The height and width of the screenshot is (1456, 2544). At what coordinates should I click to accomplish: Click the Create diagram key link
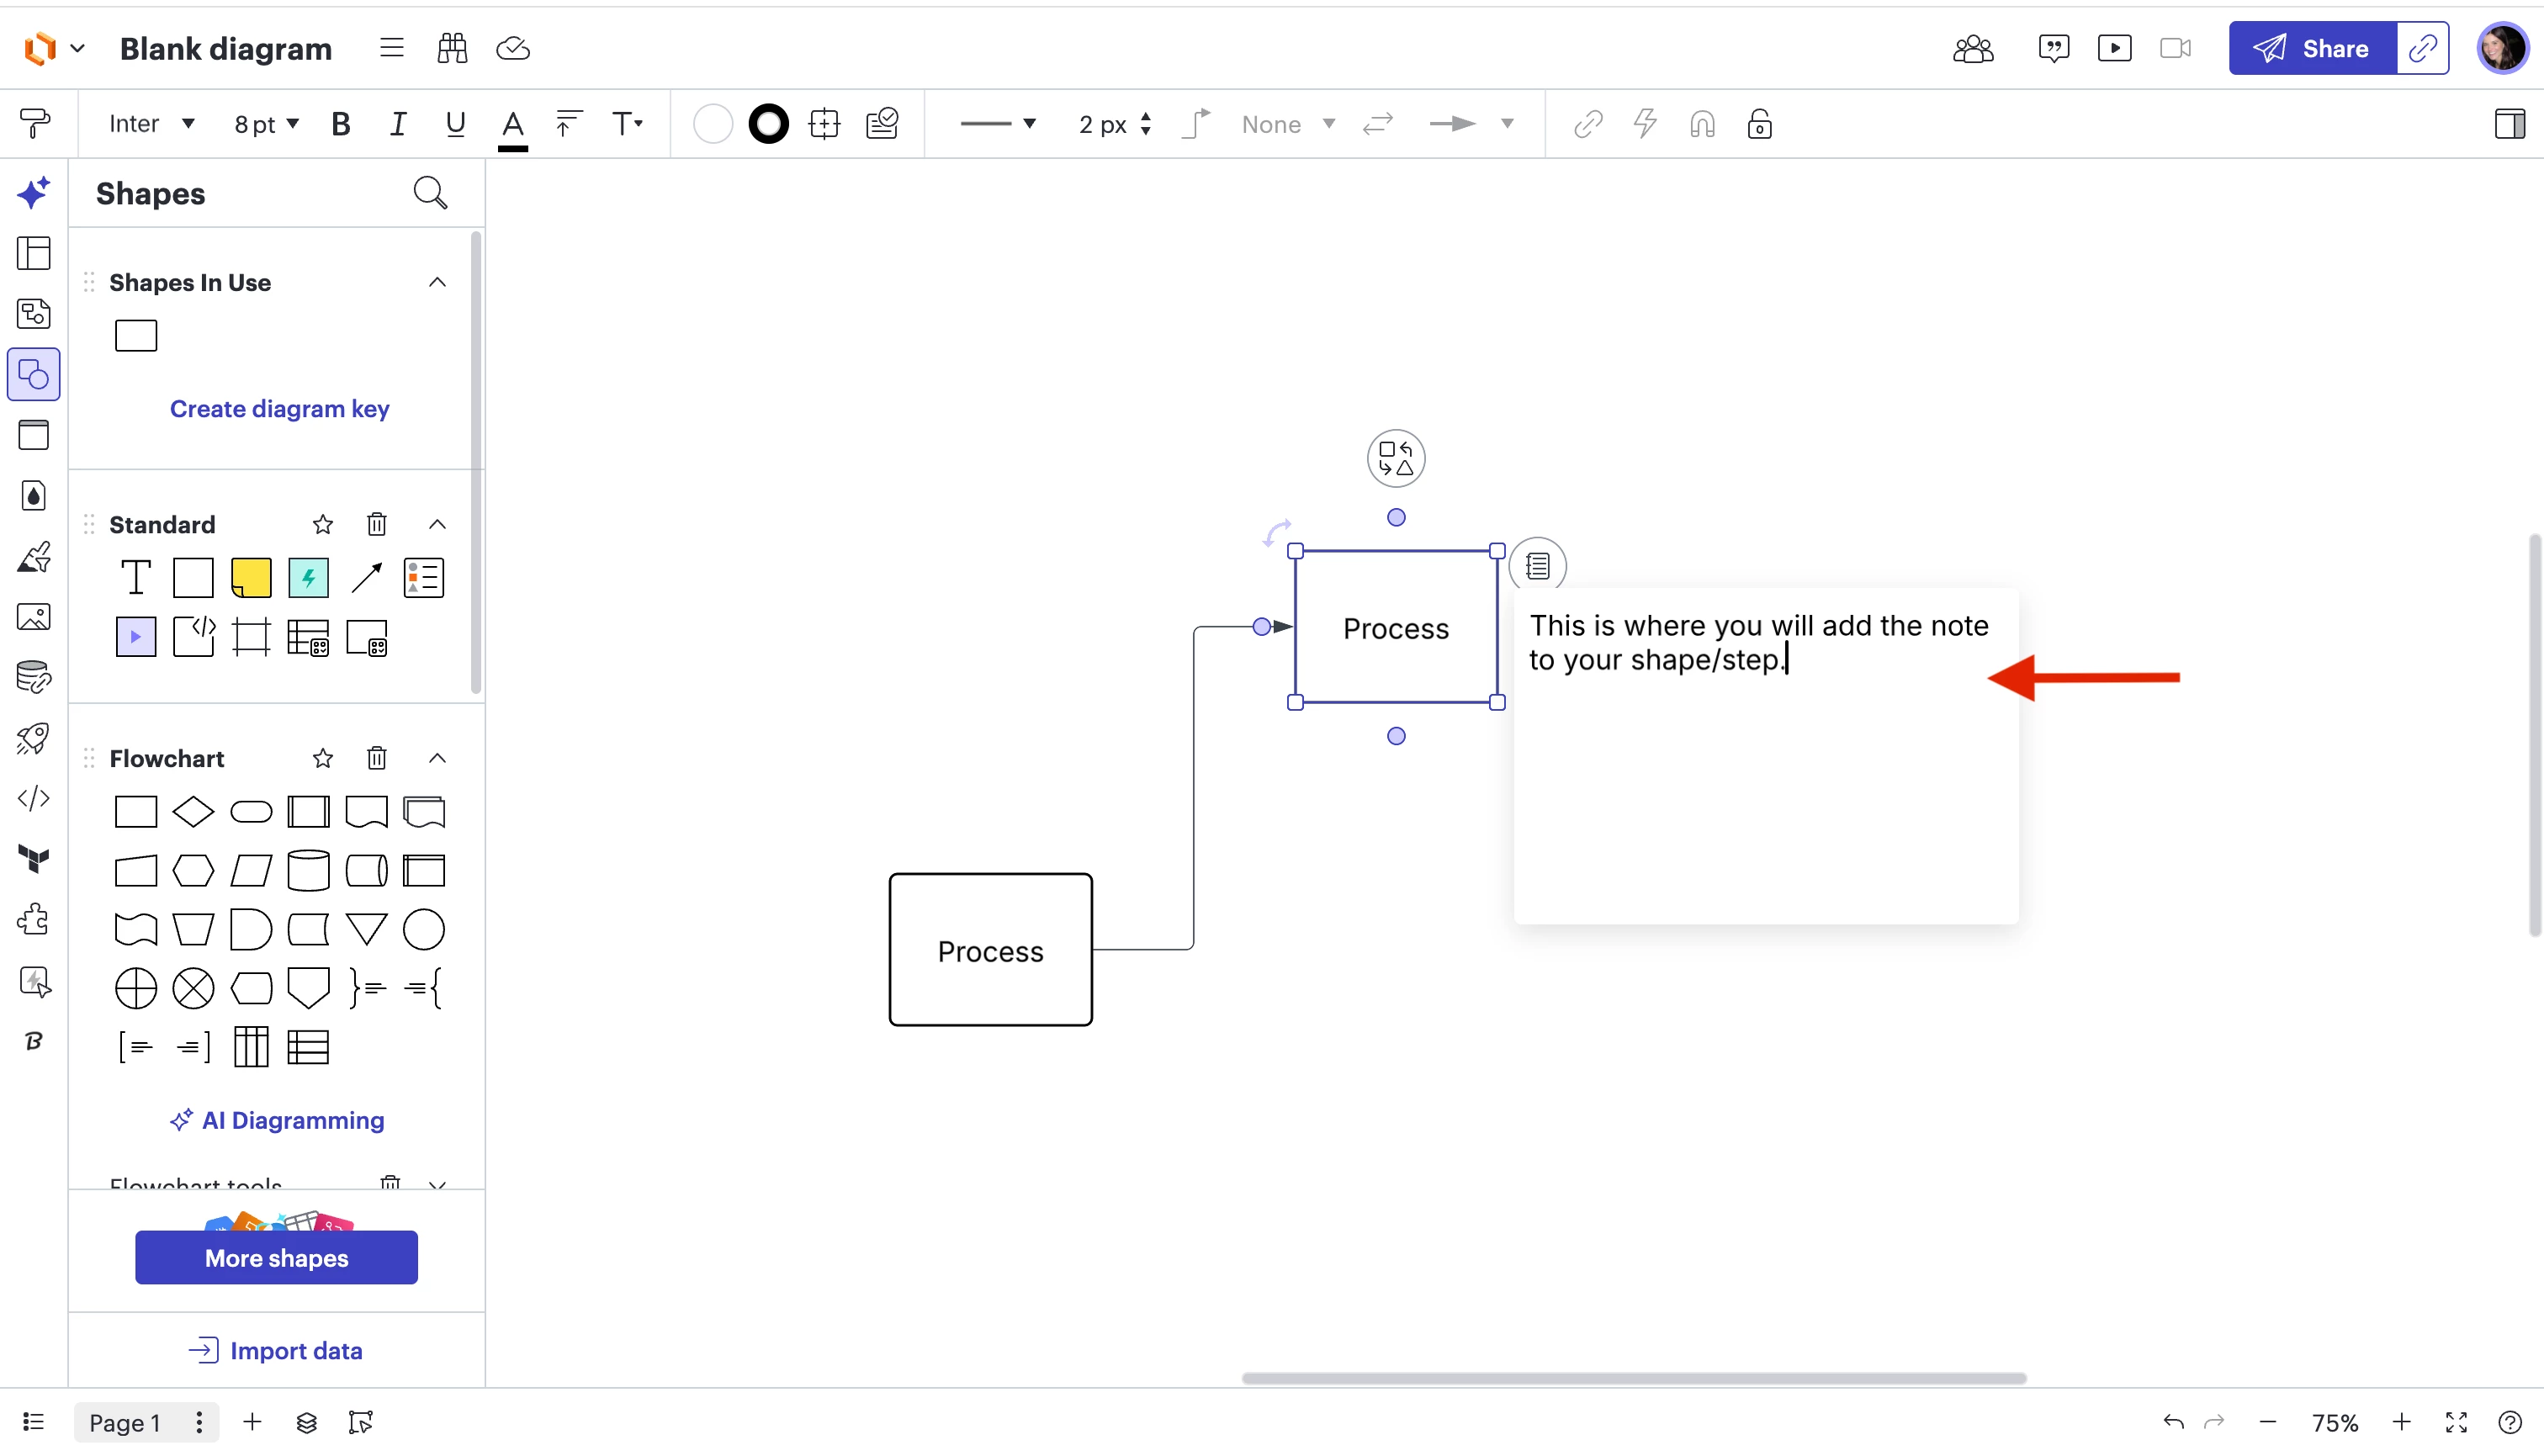tap(279, 409)
